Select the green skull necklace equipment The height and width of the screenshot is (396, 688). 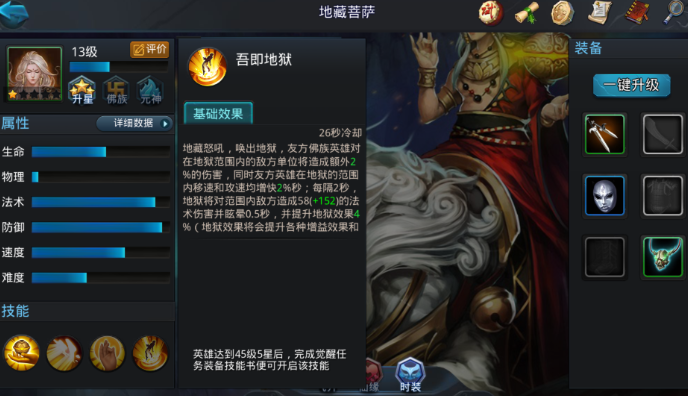(x=663, y=257)
